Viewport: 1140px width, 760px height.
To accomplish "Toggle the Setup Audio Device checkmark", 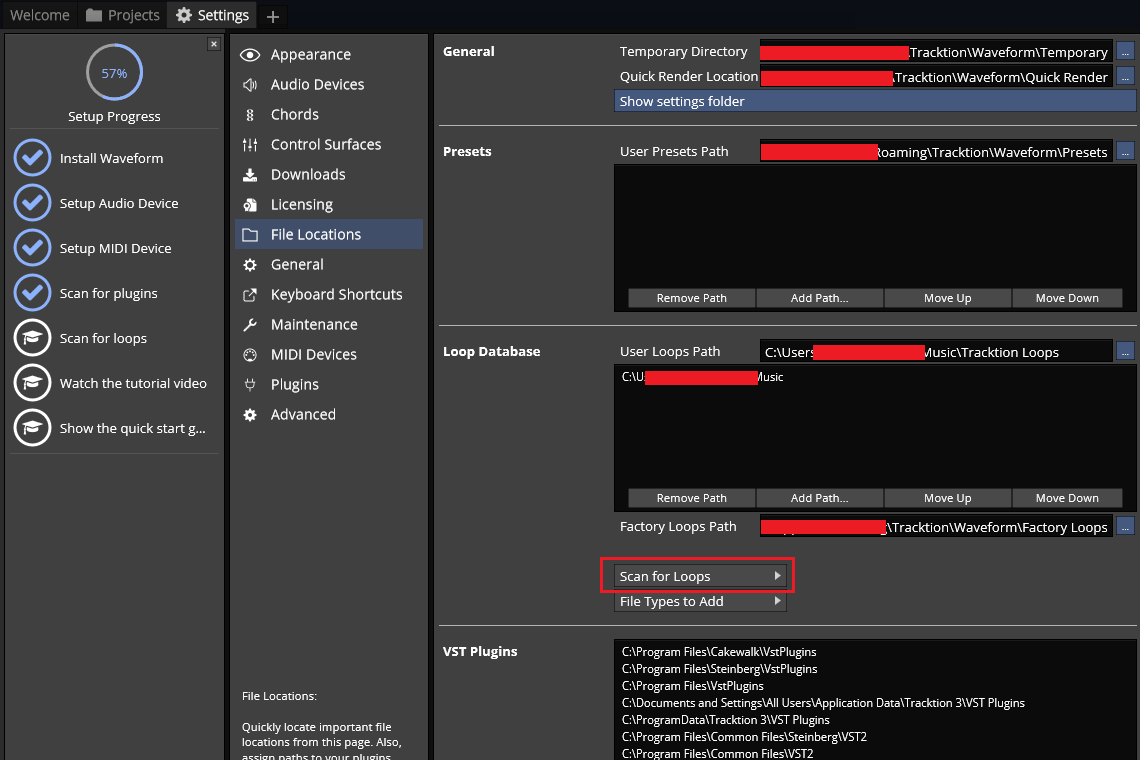I will coord(32,203).
